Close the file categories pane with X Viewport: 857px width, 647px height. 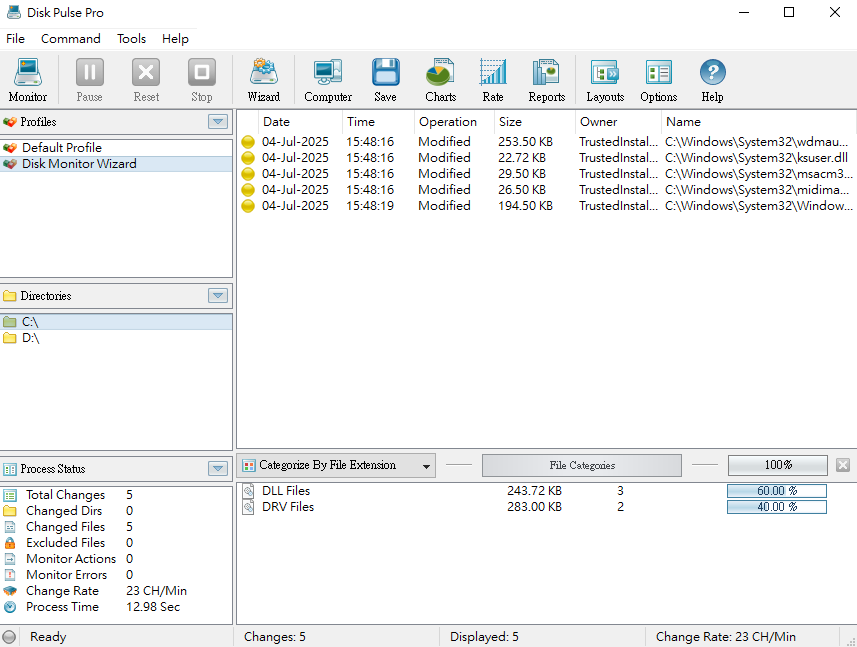pos(843,465)
